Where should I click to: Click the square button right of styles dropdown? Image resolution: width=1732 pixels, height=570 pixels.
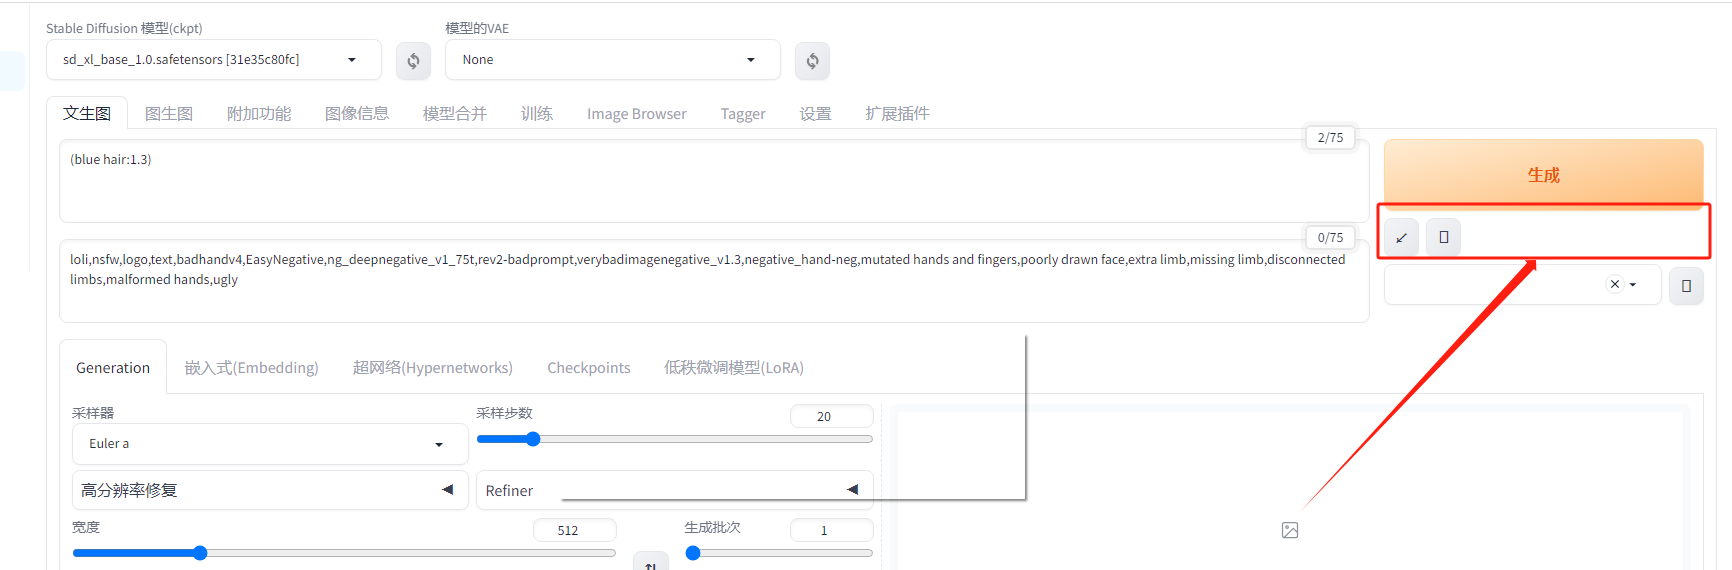click(1686, 286)
